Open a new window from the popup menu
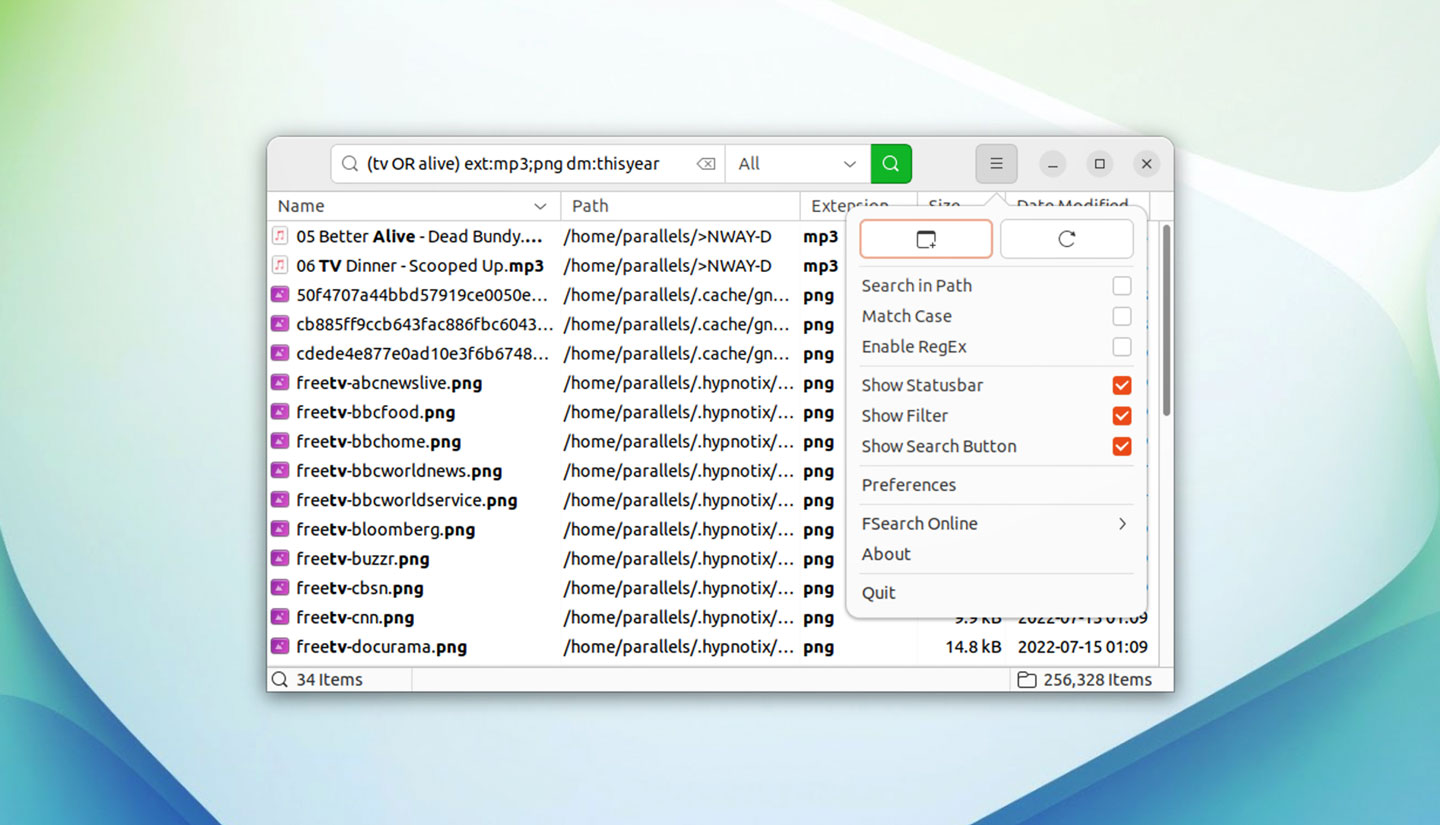Image resolution: width=1440 pixels, height=825 pixels. [x=926, y=239]
